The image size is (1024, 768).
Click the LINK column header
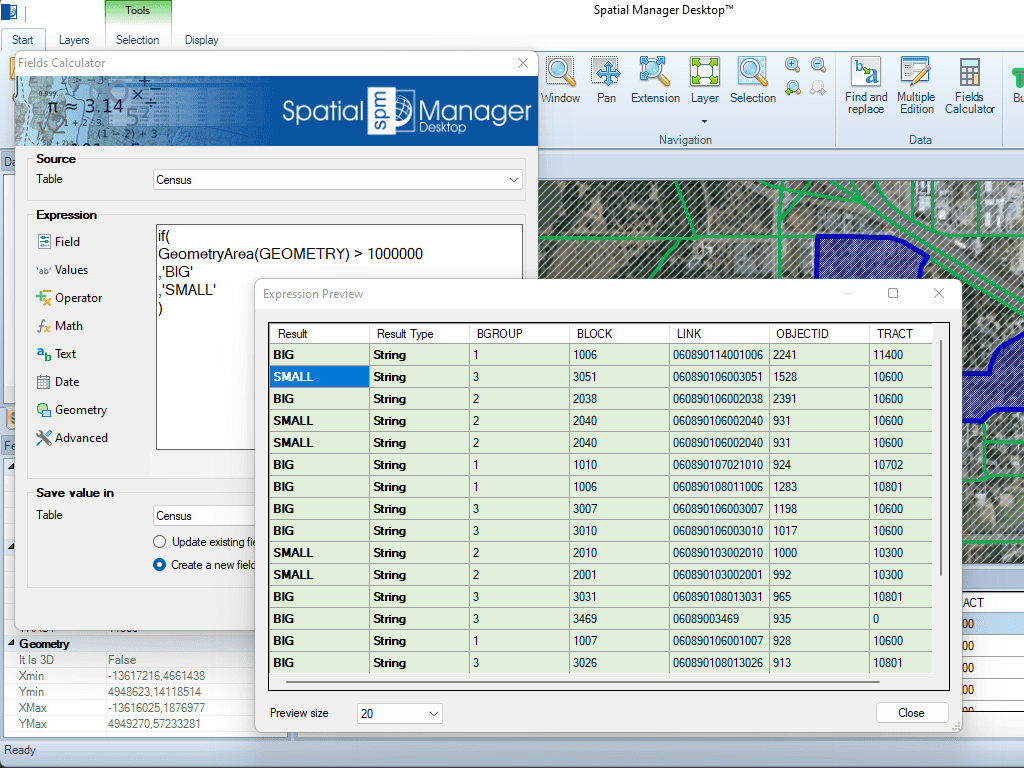click(x=719, y=334)
